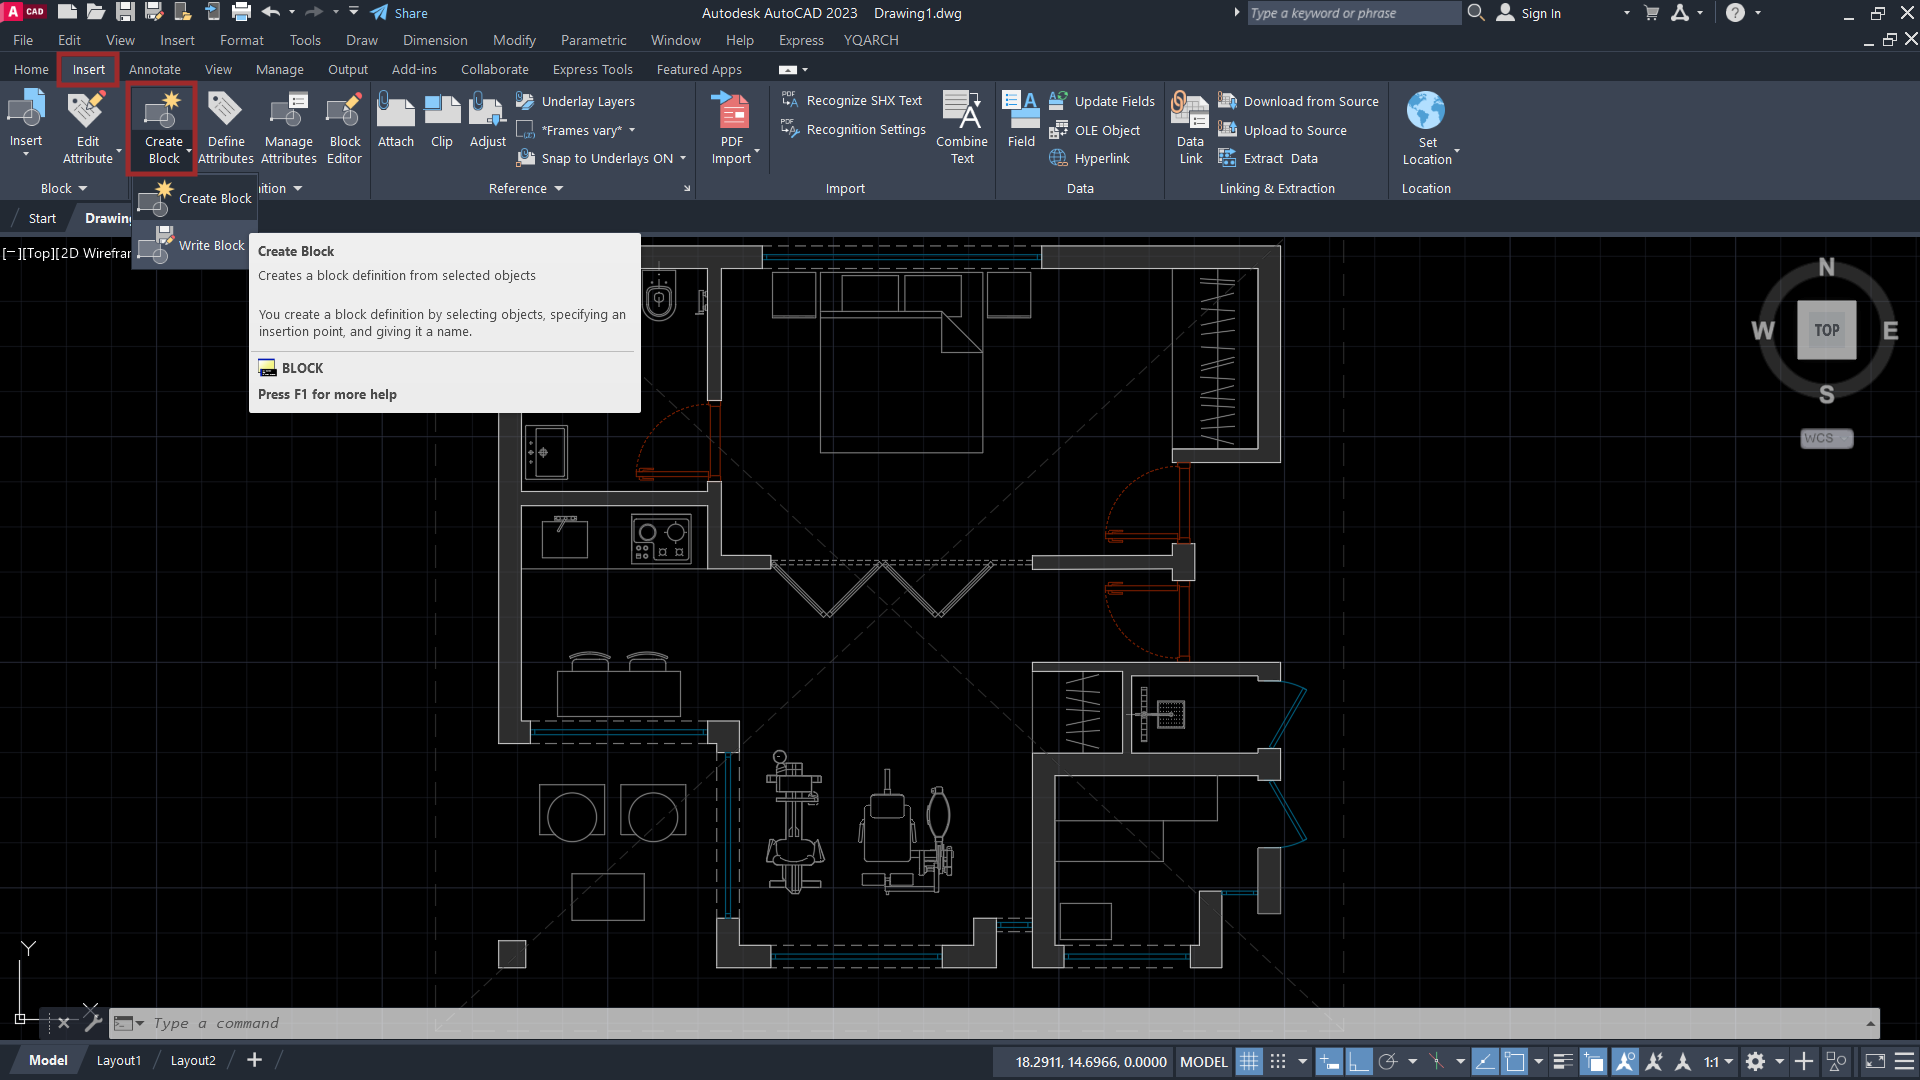Viewport: 1920px width, 1080px height.
Task: Click Update Fields button
Action: 1102,101
